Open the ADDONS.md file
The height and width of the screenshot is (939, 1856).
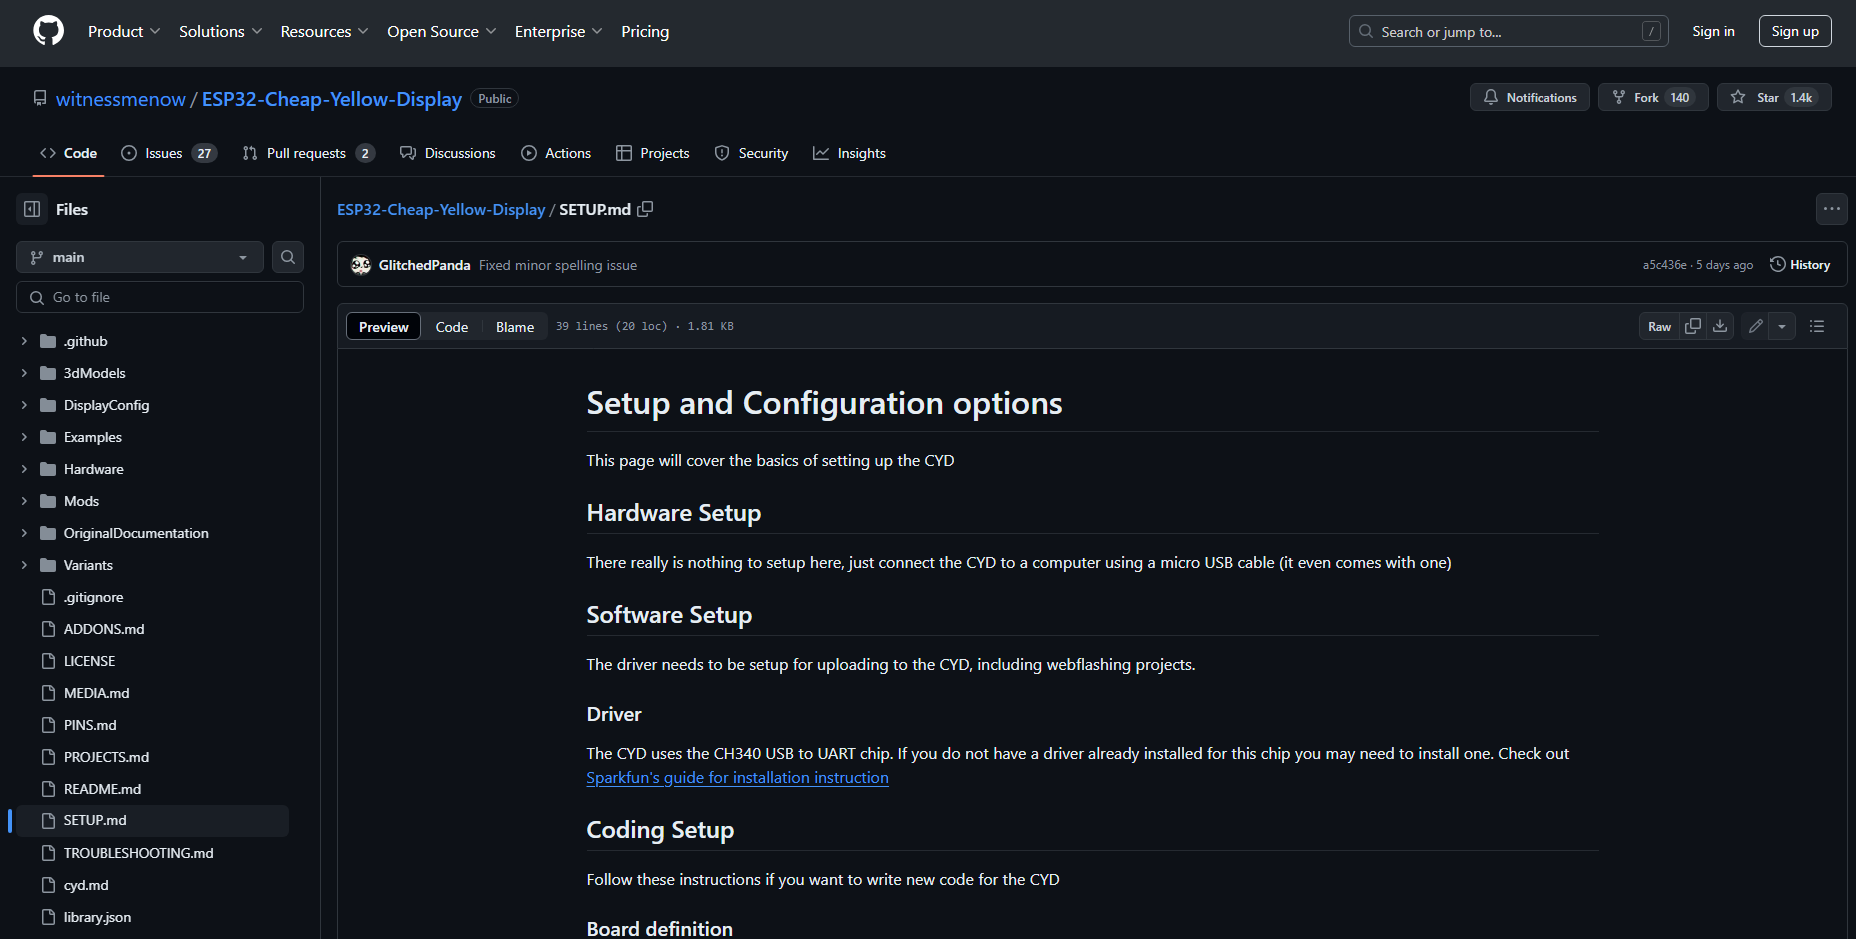[104, 629]
